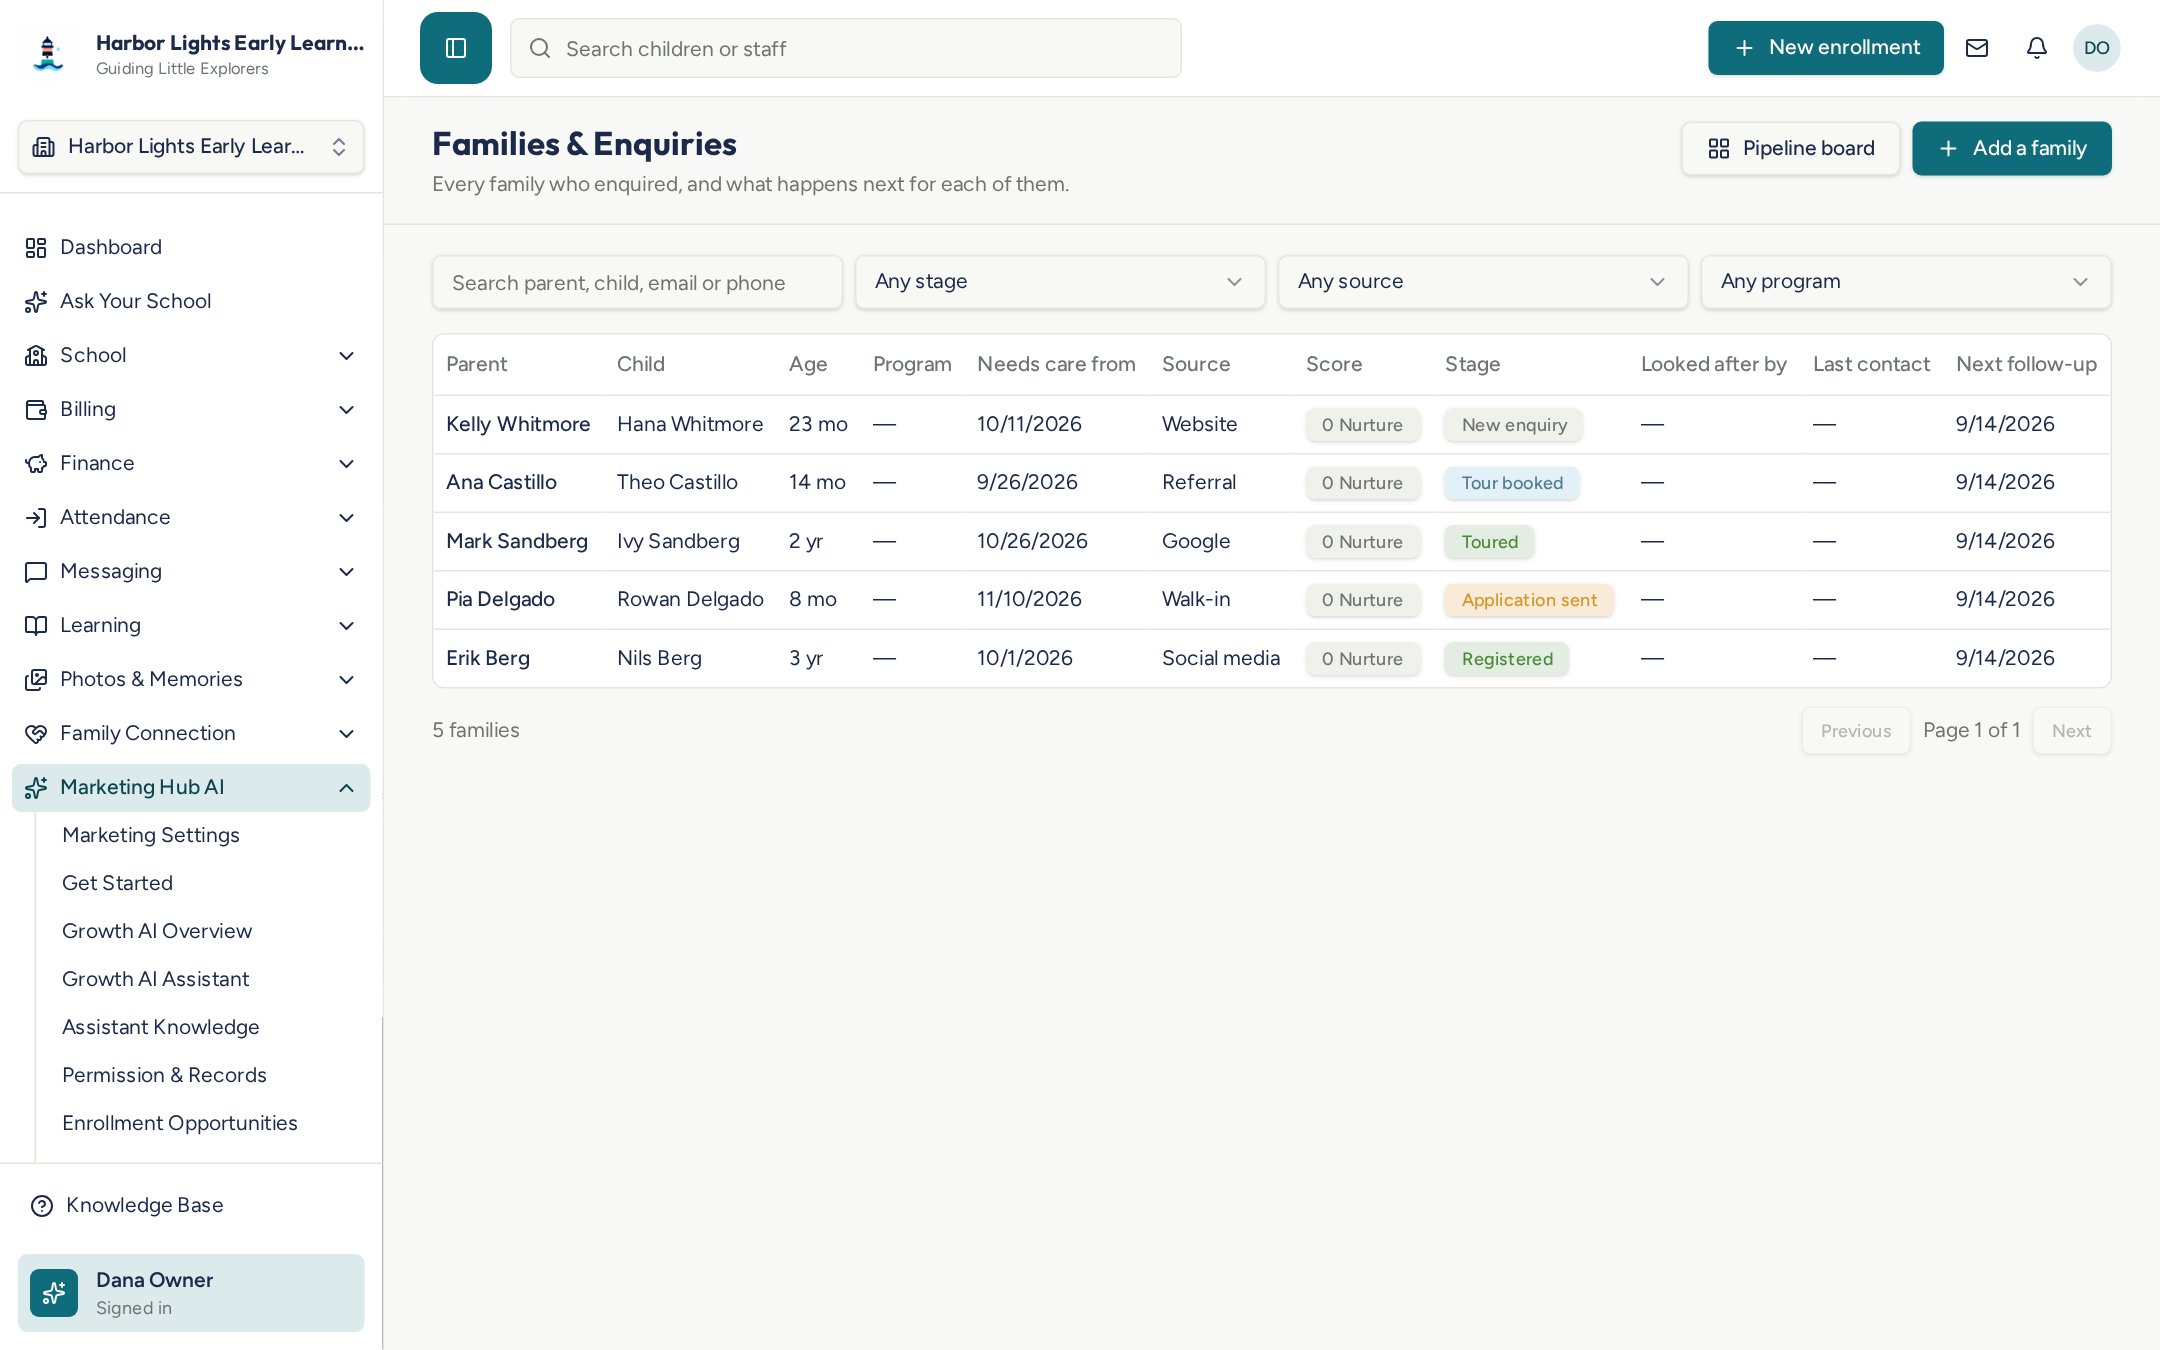Click the New enquiry stage badge

coord(1514,425)
